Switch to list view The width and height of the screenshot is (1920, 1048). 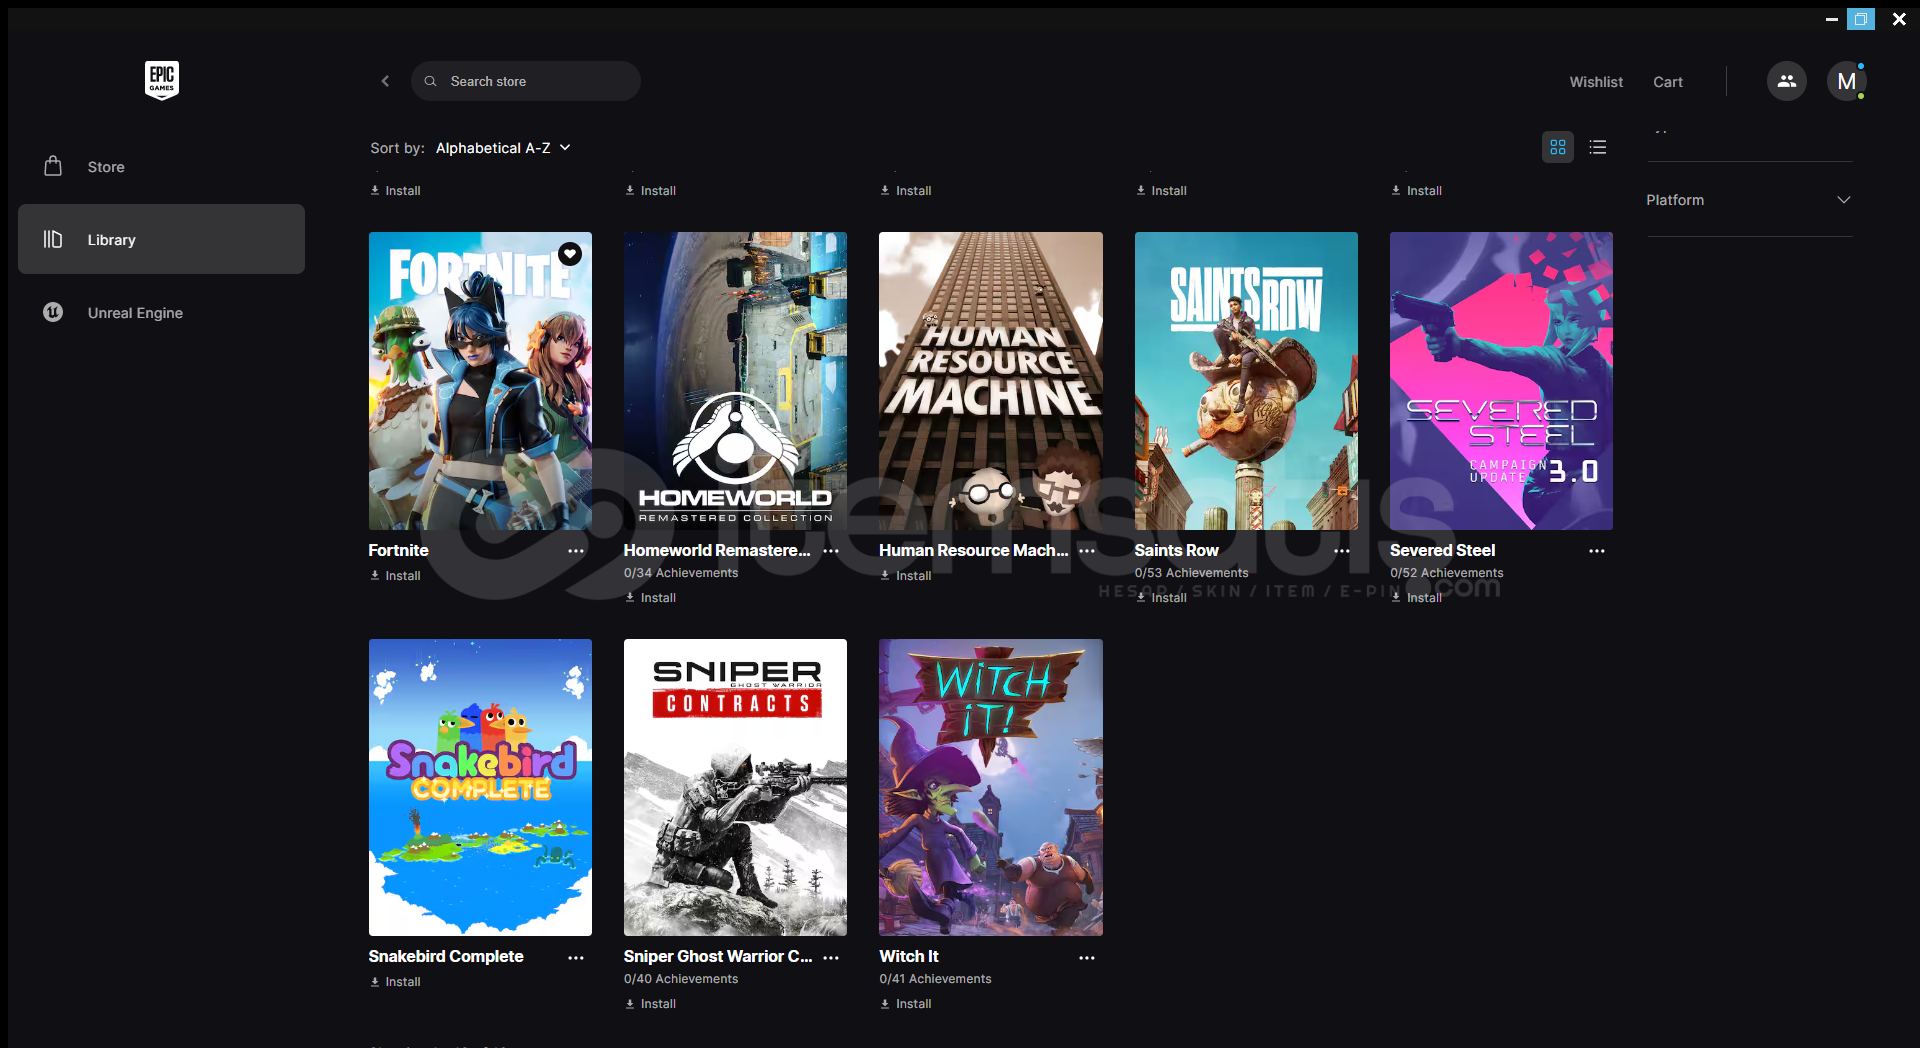pyautogui.click(x=1597, y=147)
